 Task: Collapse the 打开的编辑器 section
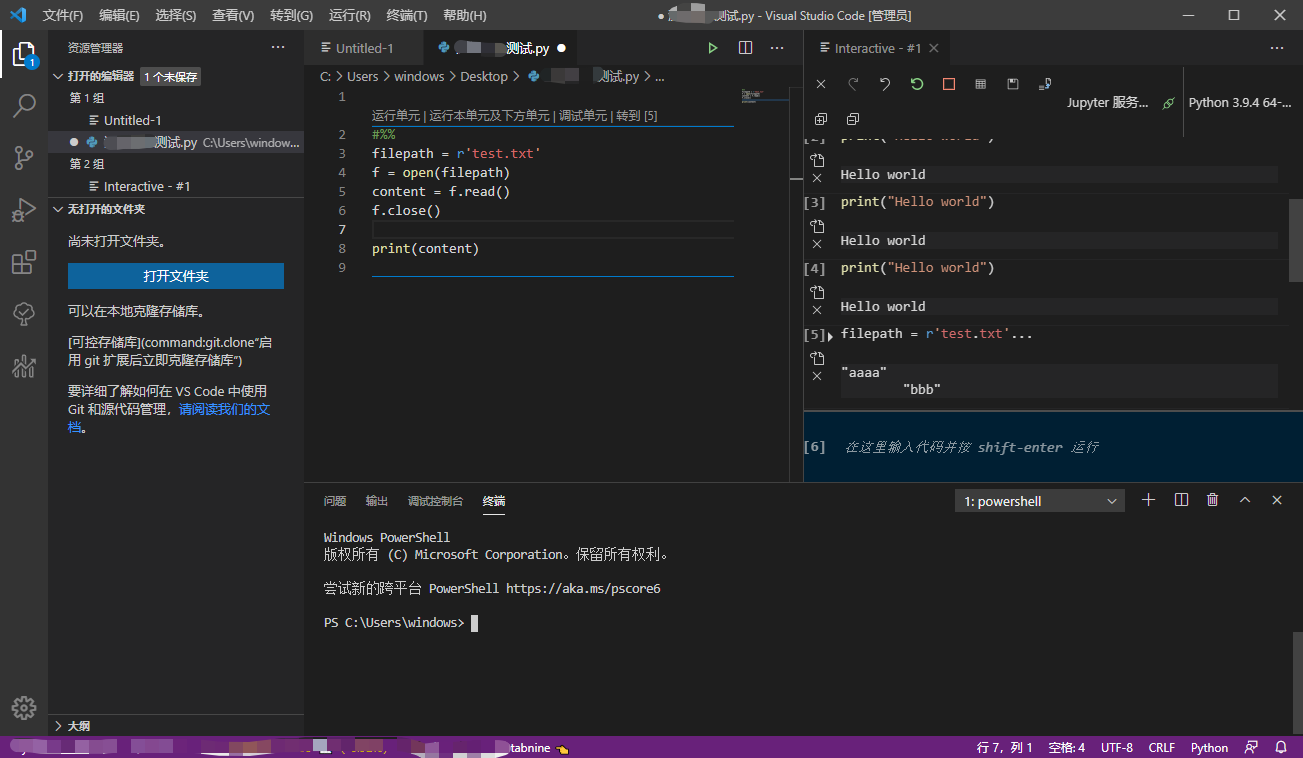click(x=59, y=76)
